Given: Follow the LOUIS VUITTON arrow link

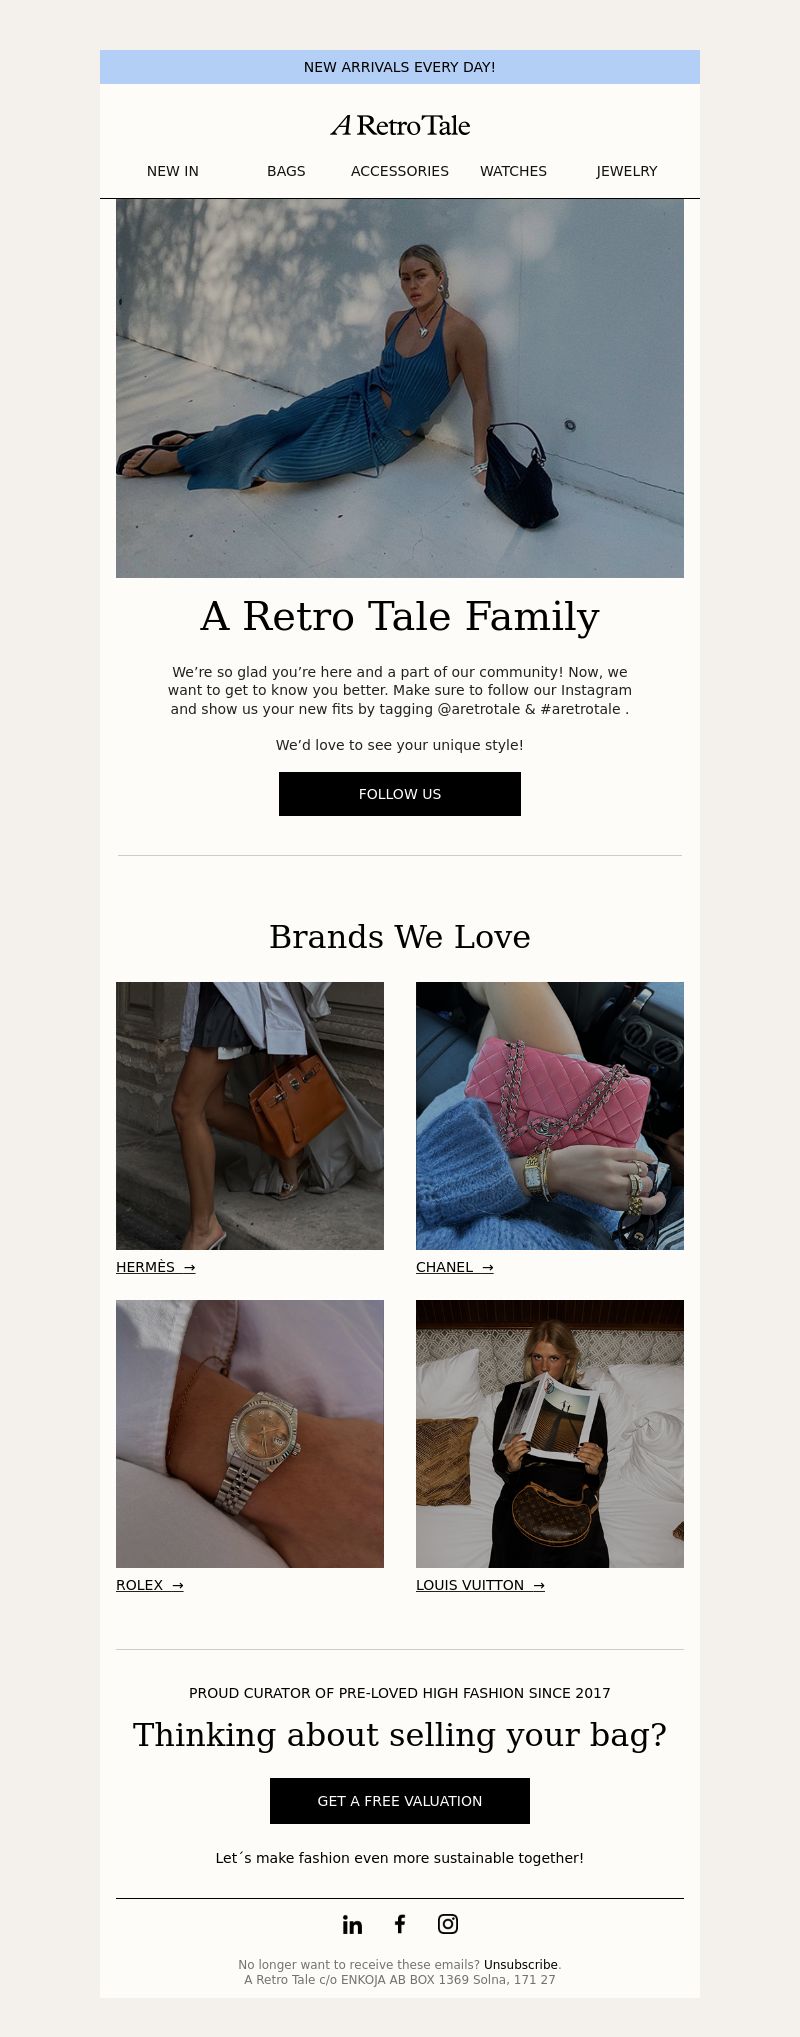Looking at the screenshot, I should point(480,1585).
